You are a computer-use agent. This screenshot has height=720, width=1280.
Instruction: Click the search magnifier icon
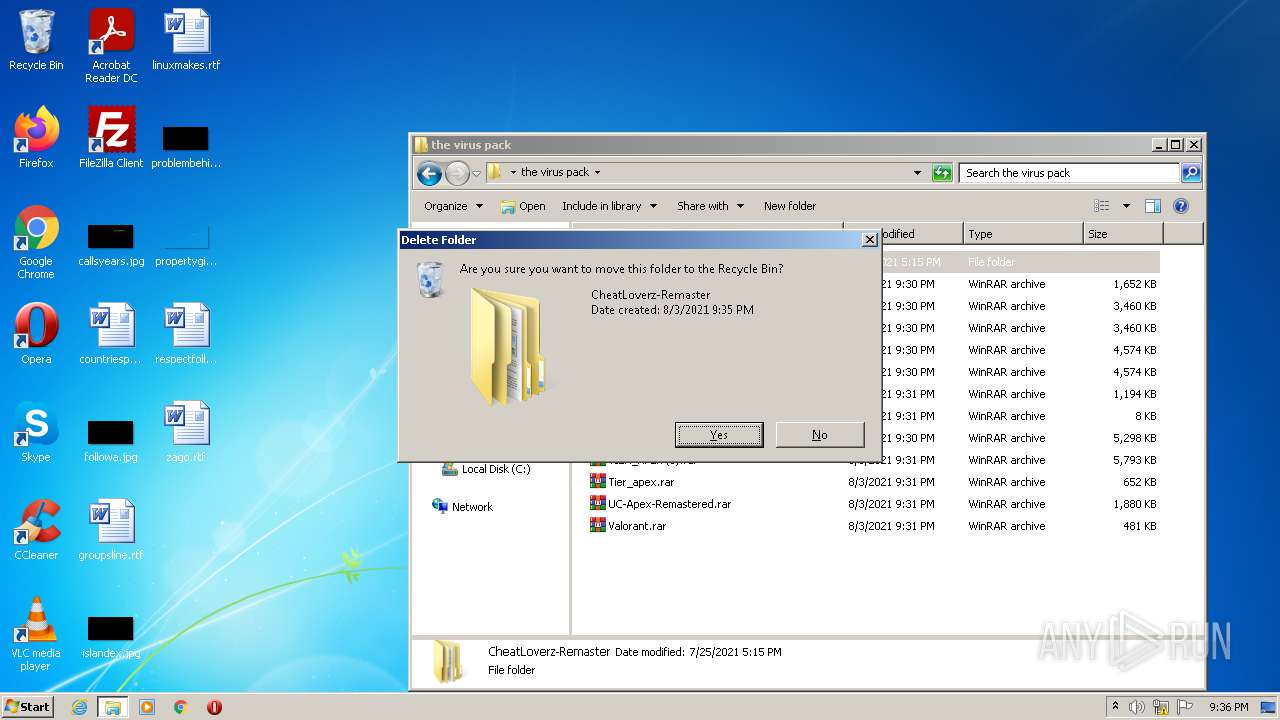[x=1190, y=173]
